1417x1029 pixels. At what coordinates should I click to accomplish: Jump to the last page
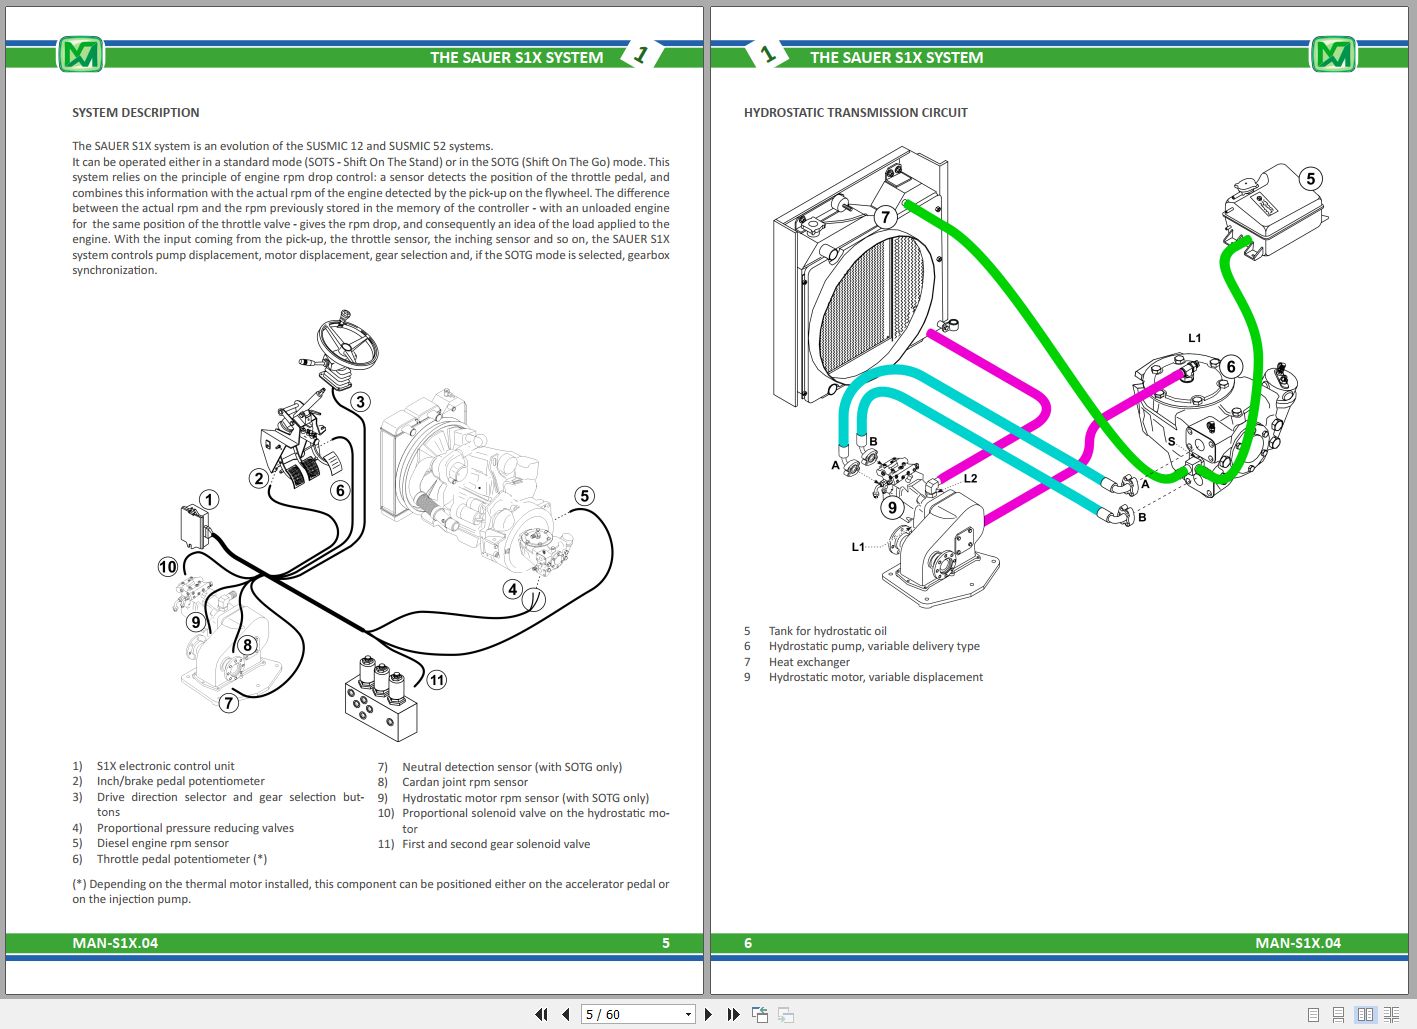733,1014
